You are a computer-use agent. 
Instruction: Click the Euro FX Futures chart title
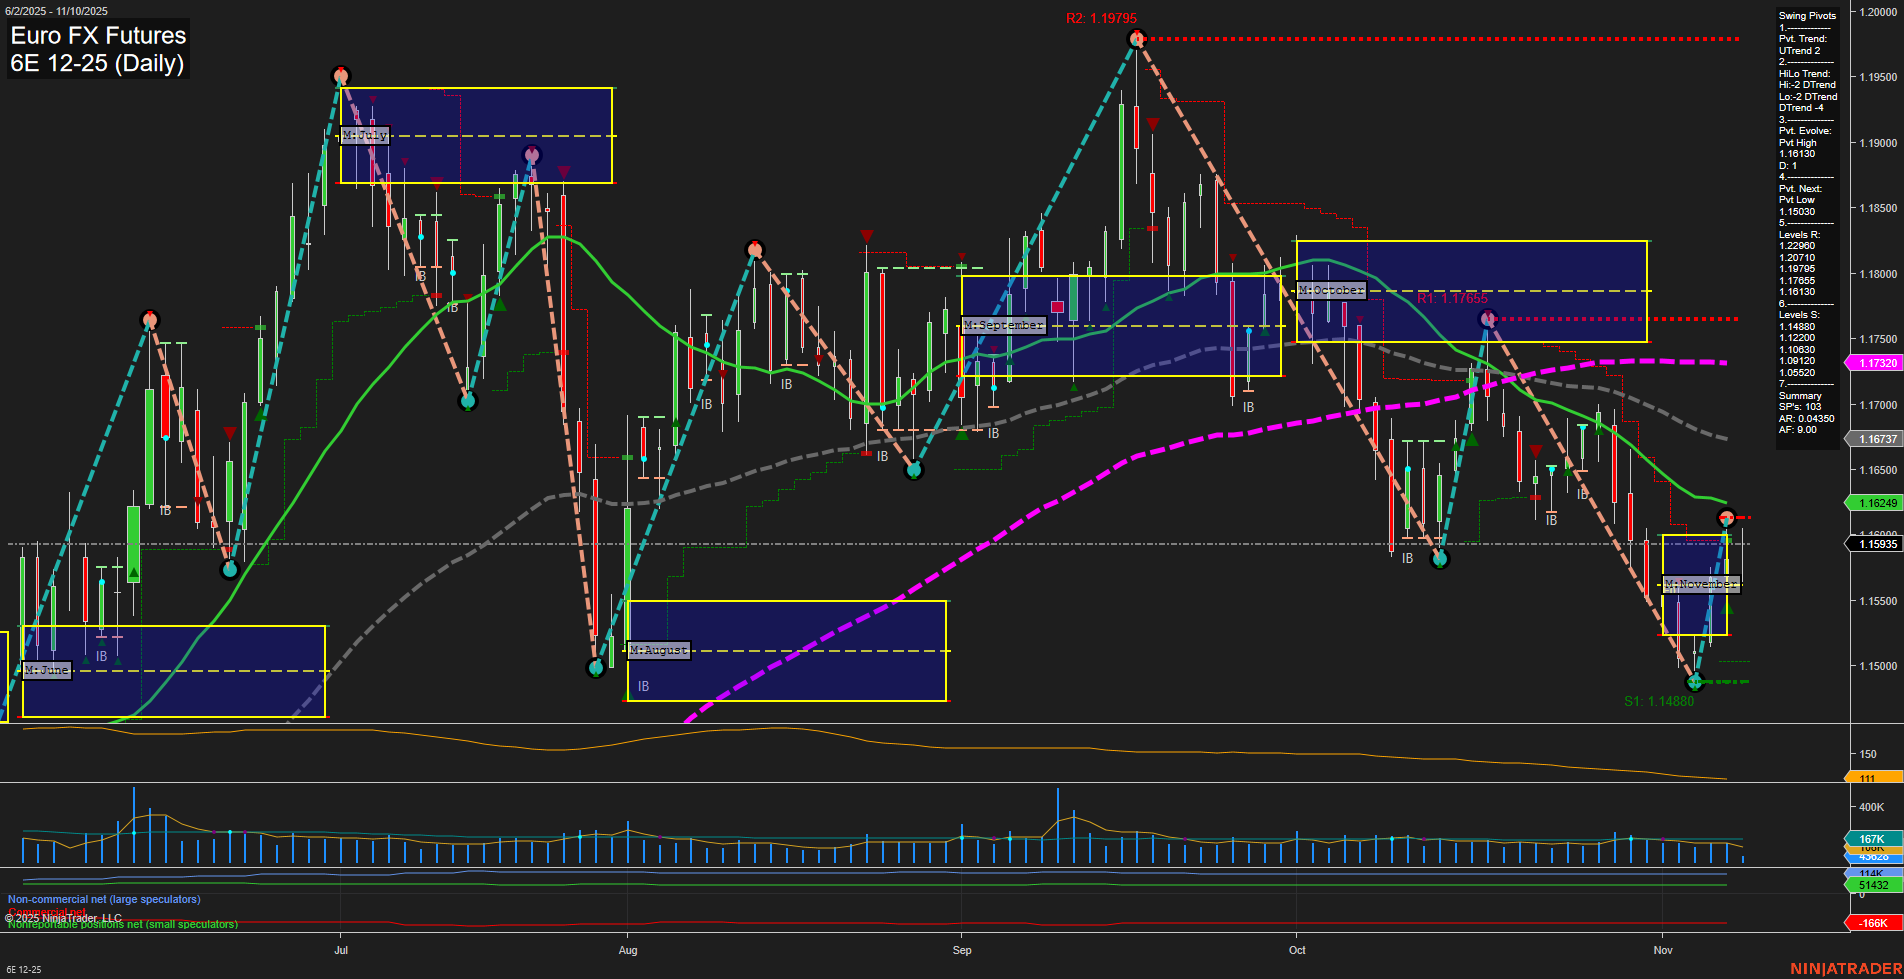(97, 35)
